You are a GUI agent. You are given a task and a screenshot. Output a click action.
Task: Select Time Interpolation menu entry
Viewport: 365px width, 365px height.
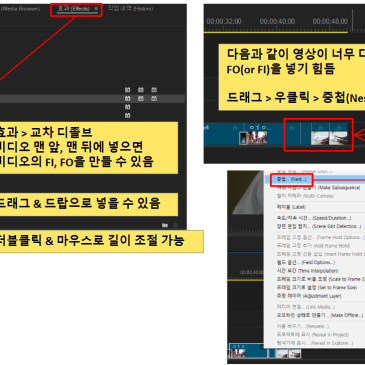[307, 271]
